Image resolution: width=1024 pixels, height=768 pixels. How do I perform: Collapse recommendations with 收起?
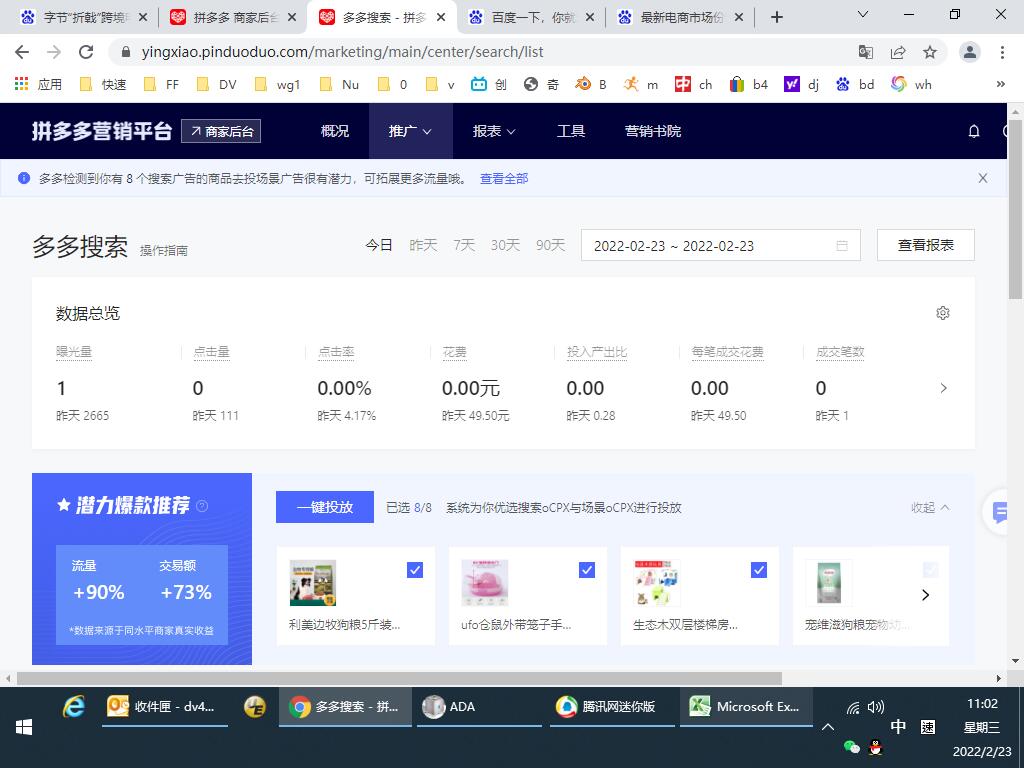pos(930,507)
